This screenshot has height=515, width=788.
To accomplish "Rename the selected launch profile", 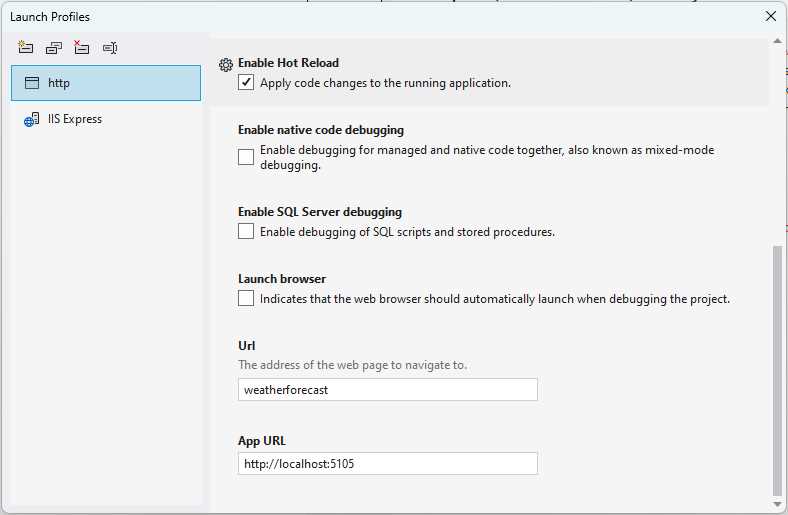I will [x=110, y=48].
